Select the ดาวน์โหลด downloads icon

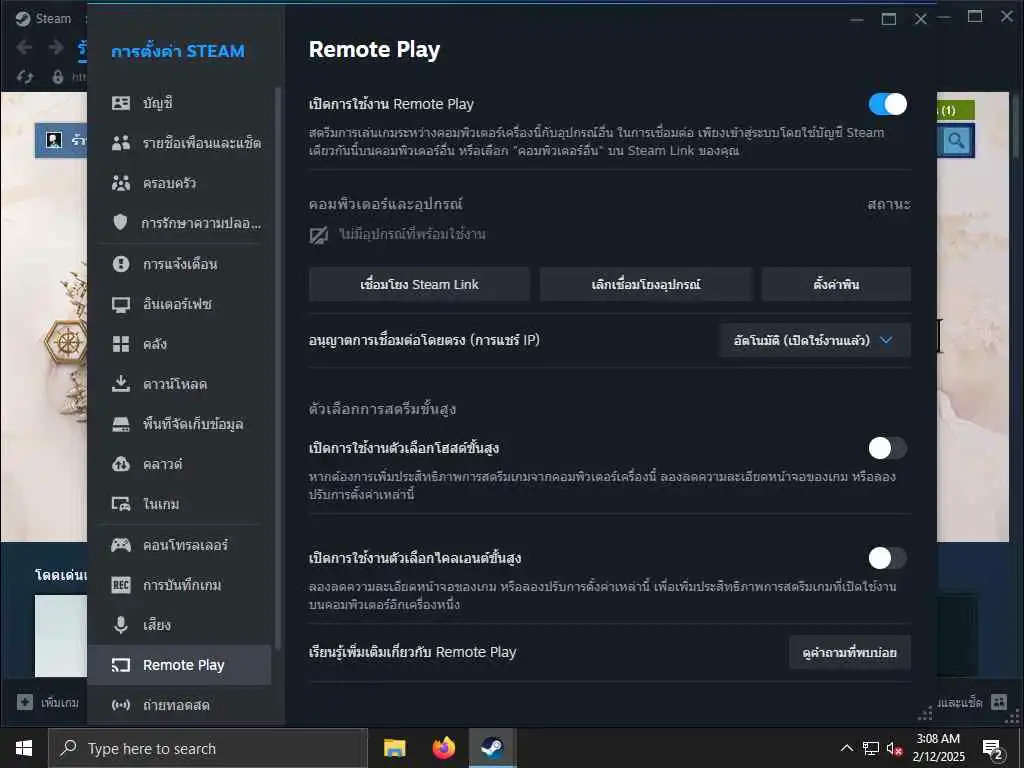pos(121,384)
